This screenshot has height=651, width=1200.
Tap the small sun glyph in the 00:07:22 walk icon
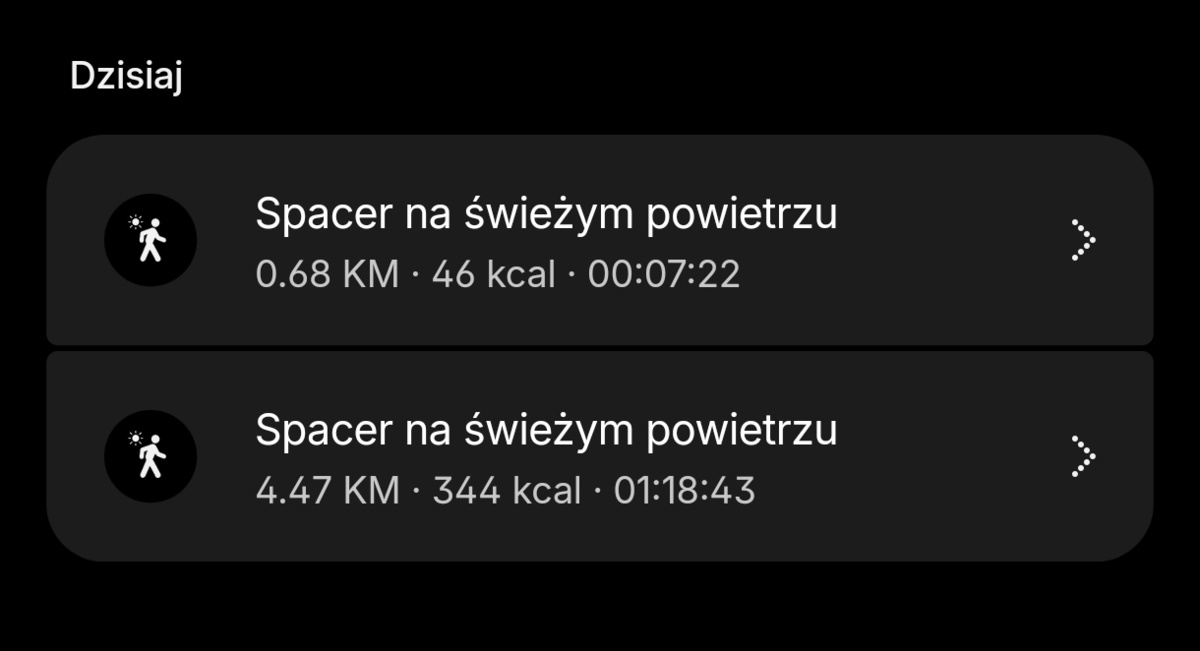click(136, 222)
